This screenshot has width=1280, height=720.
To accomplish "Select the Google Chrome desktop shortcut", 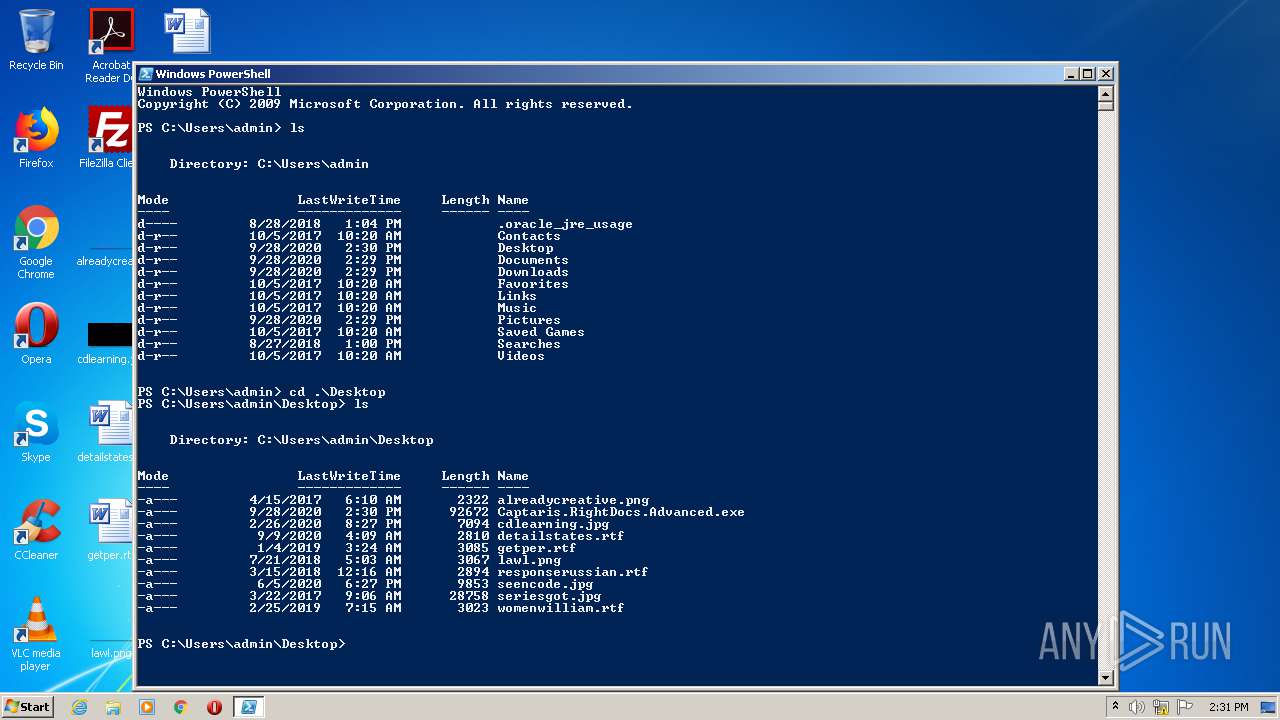I will 36,242.
